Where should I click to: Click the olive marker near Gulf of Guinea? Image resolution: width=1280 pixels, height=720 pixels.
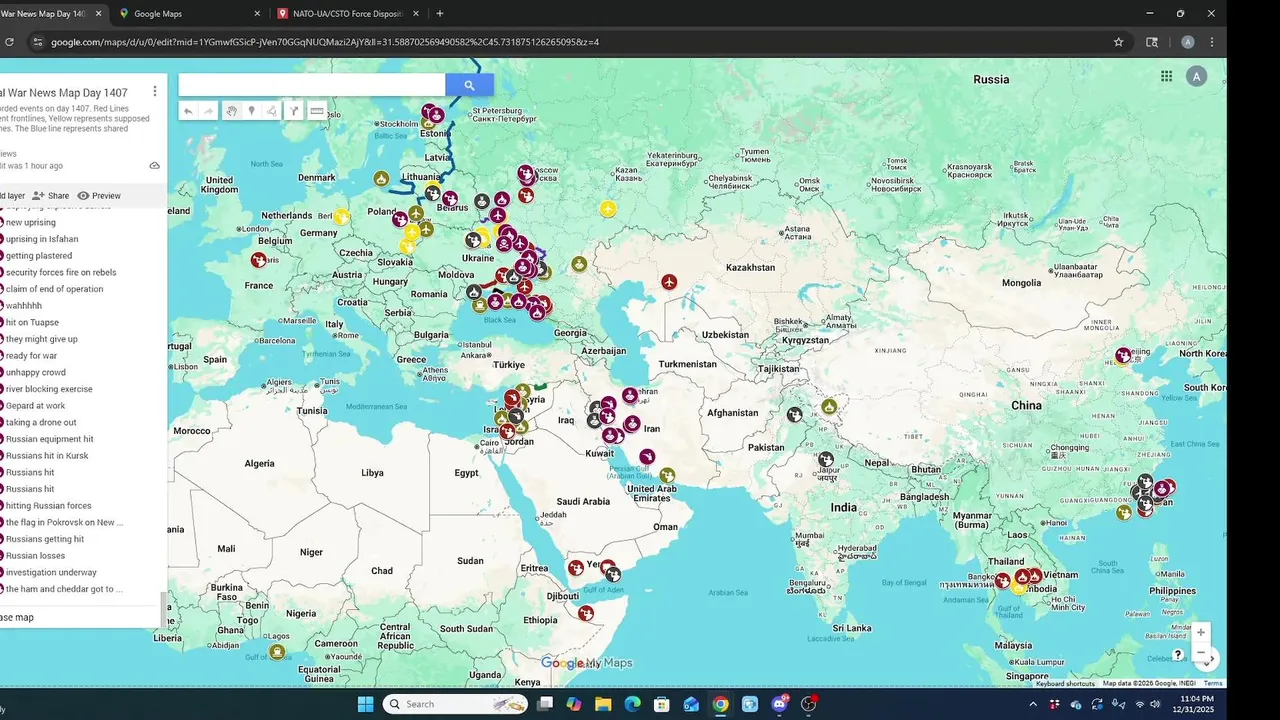pyautogui.click(x=277, y=652)
